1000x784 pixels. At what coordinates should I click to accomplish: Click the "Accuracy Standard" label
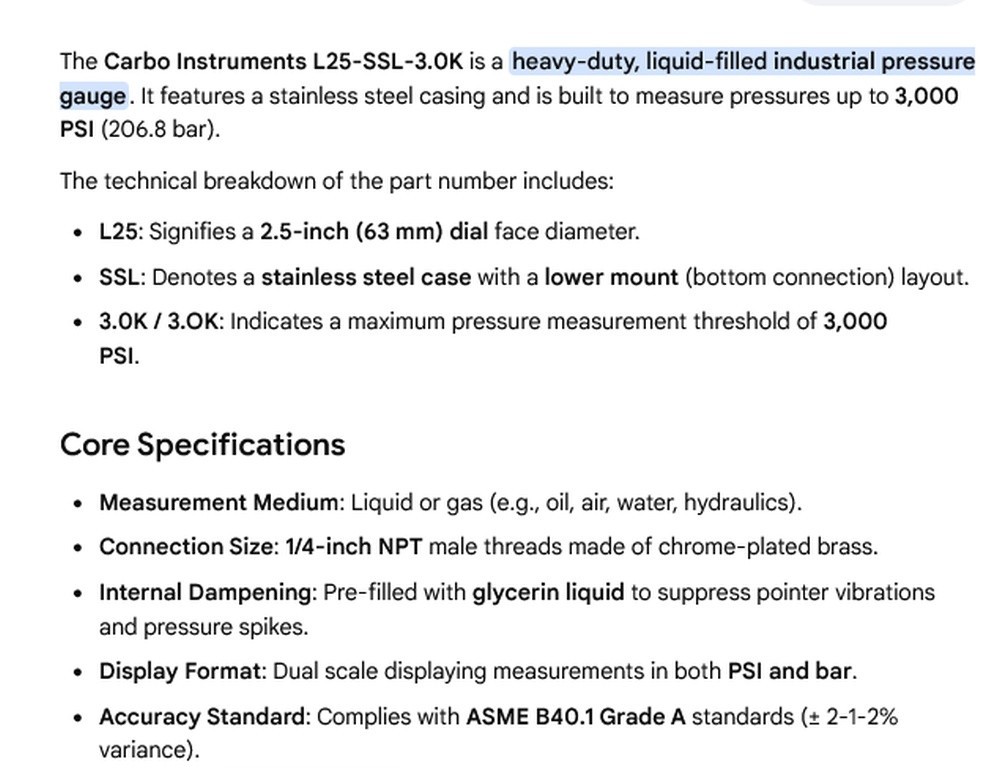click(202, 716)
